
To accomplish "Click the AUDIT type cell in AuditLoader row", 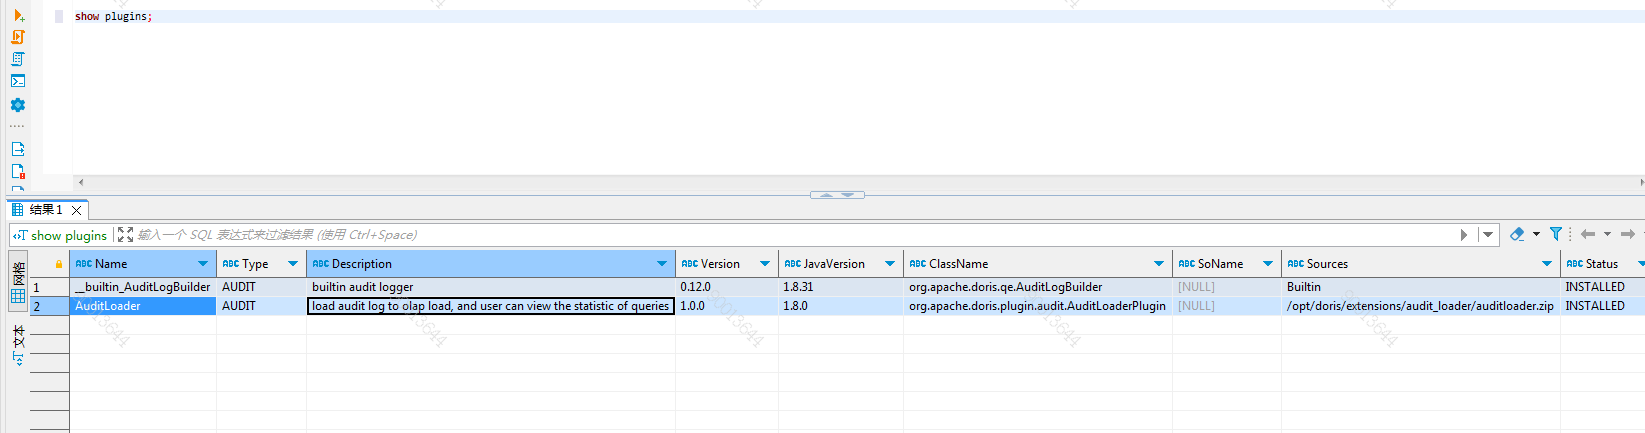I will coord(262,306).
